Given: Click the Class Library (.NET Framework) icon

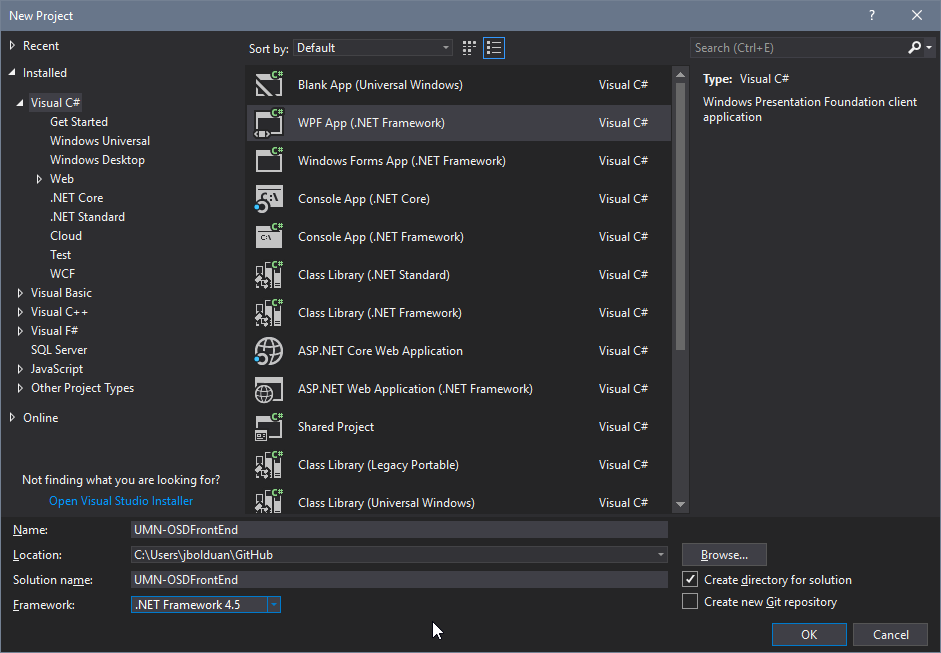Looking at the screenshot, I should (x=269, y=313).
